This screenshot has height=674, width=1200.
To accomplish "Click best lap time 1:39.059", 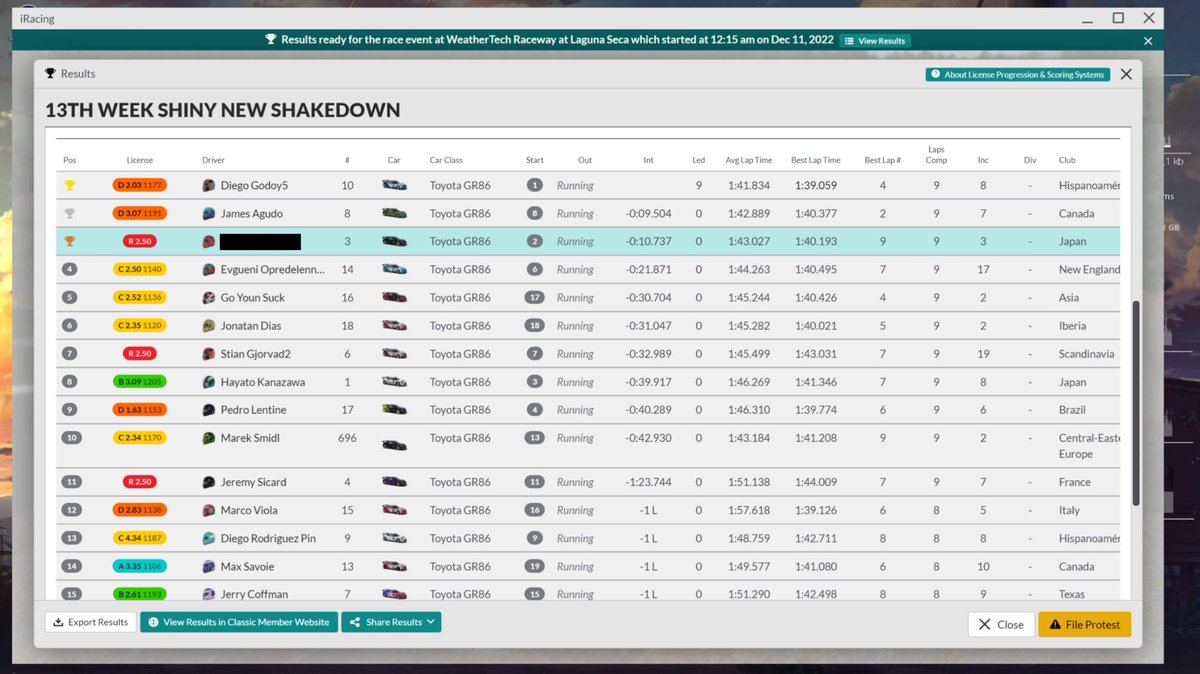I will tap(816, 185).
